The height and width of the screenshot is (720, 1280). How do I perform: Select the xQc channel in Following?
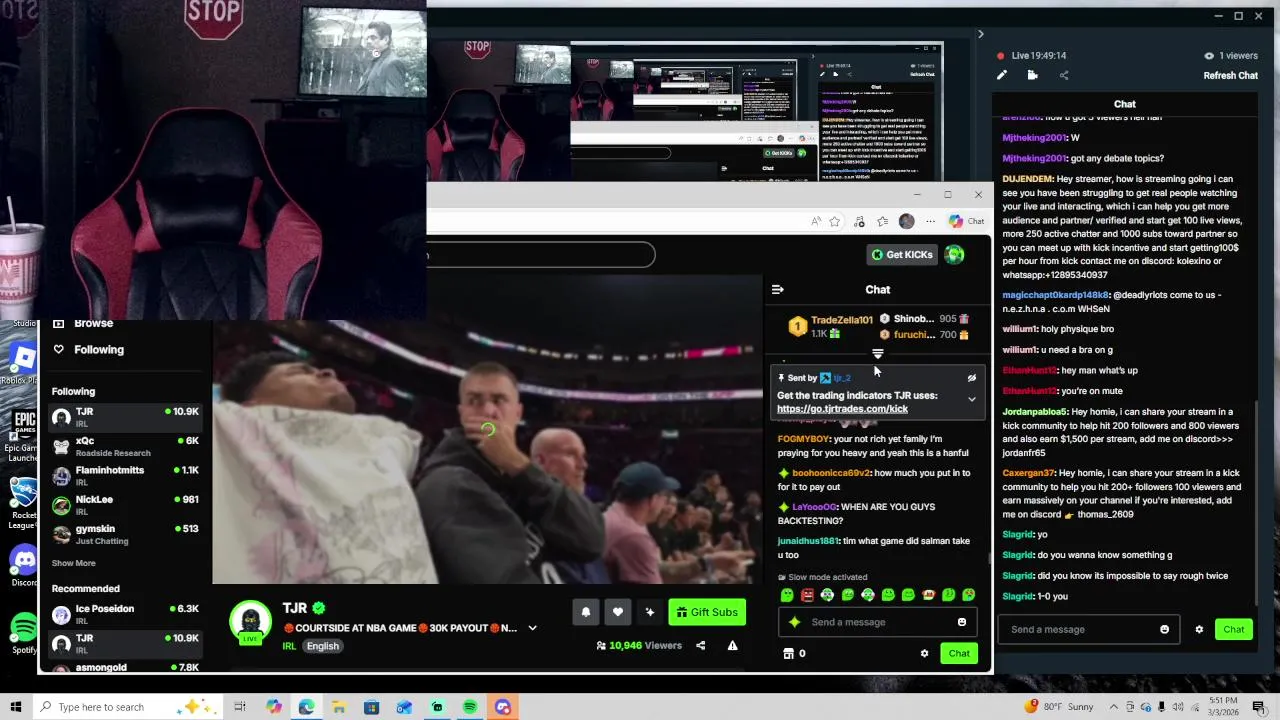point(125,446)
